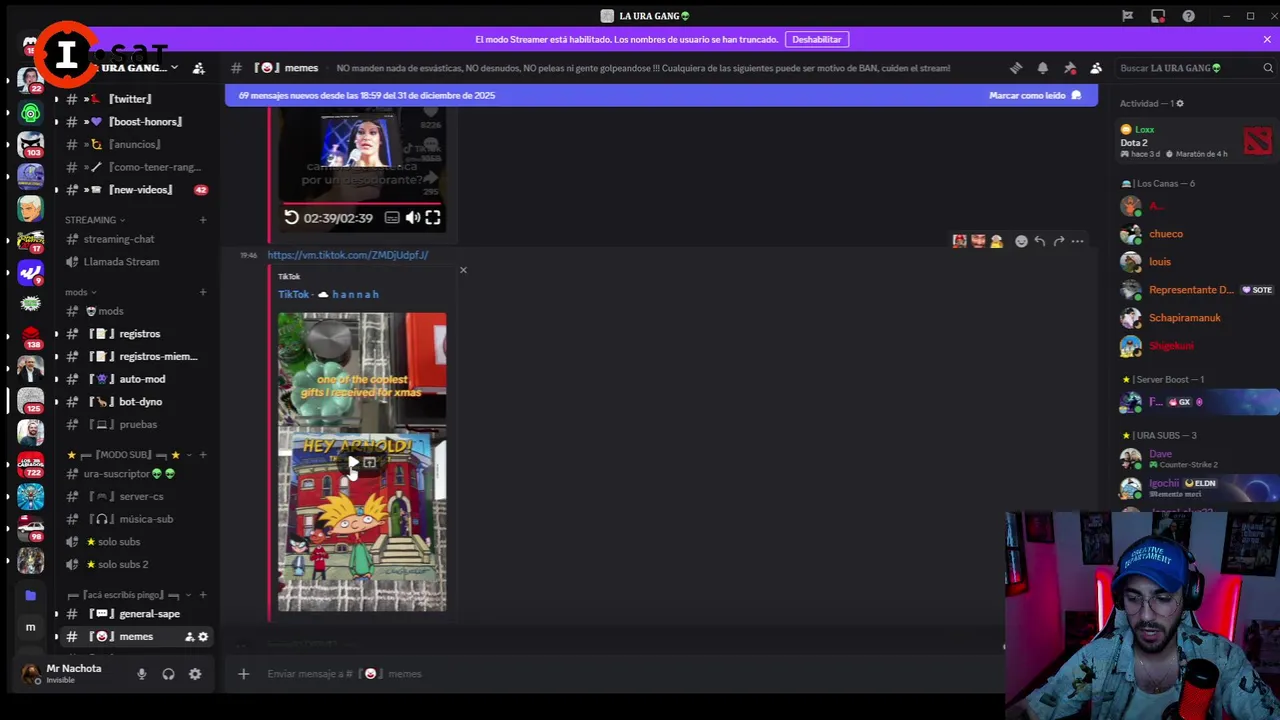Add a channel to MODO SUB category
The width and height of the screenshot is (1280, 720).
point(203,455)
